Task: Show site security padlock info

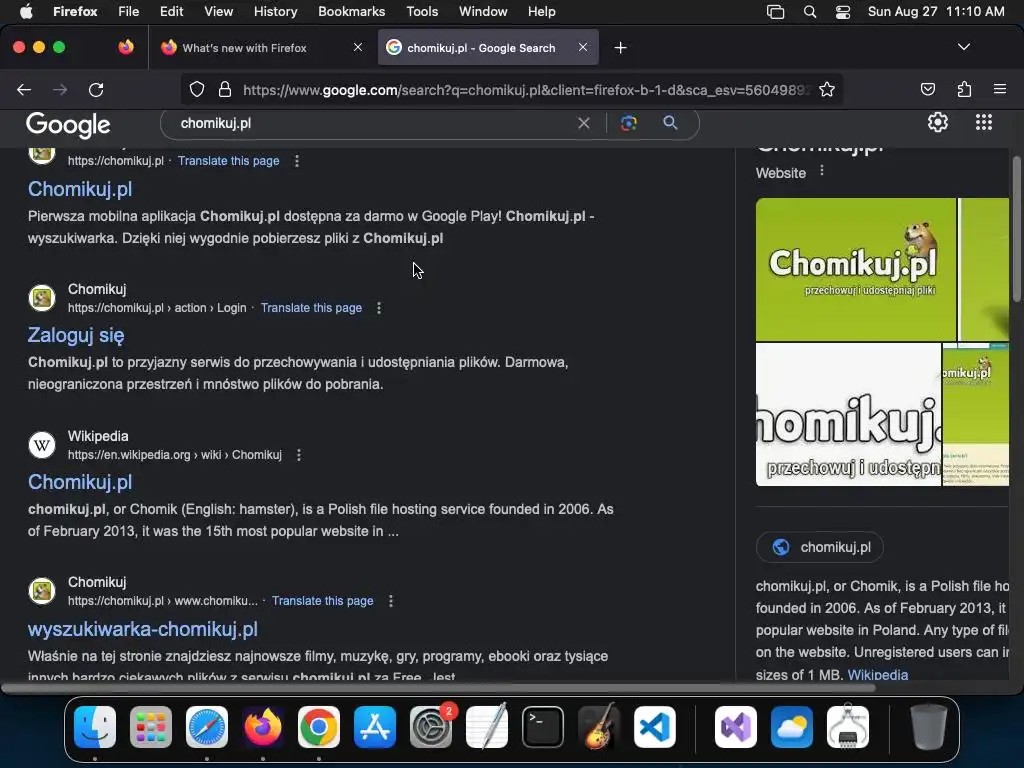Action: pos(225,89)
